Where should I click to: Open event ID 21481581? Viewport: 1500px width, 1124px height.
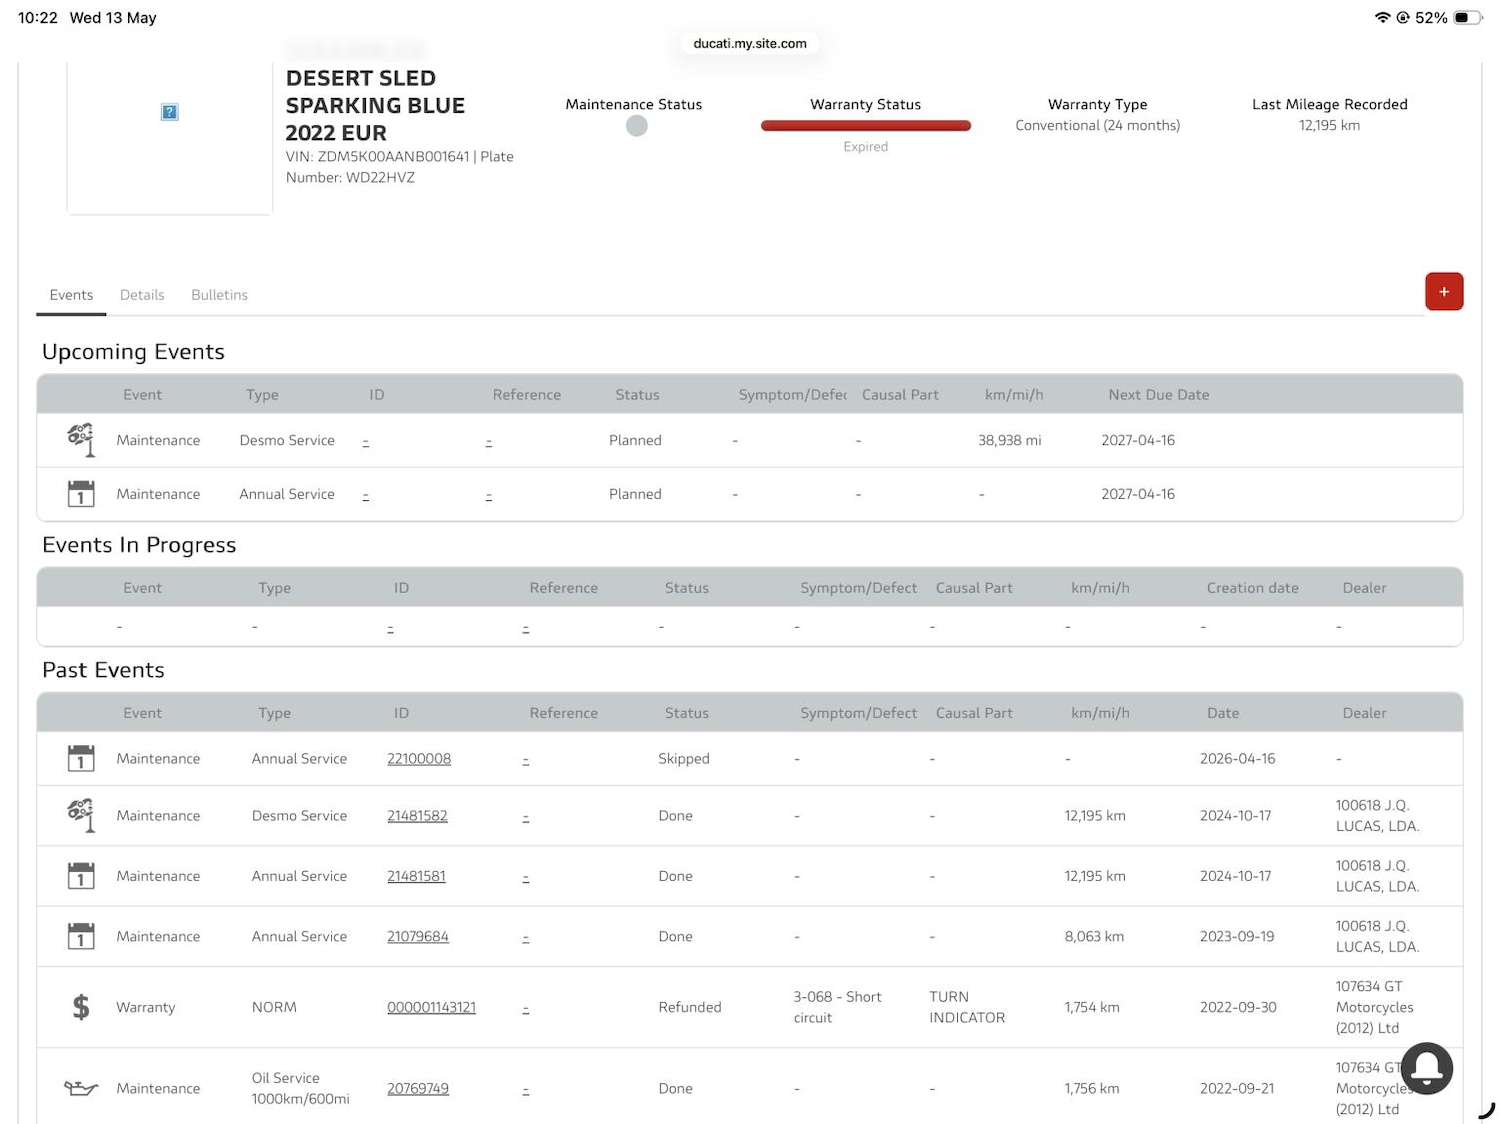pyautogui.click(x=416, y=876)
